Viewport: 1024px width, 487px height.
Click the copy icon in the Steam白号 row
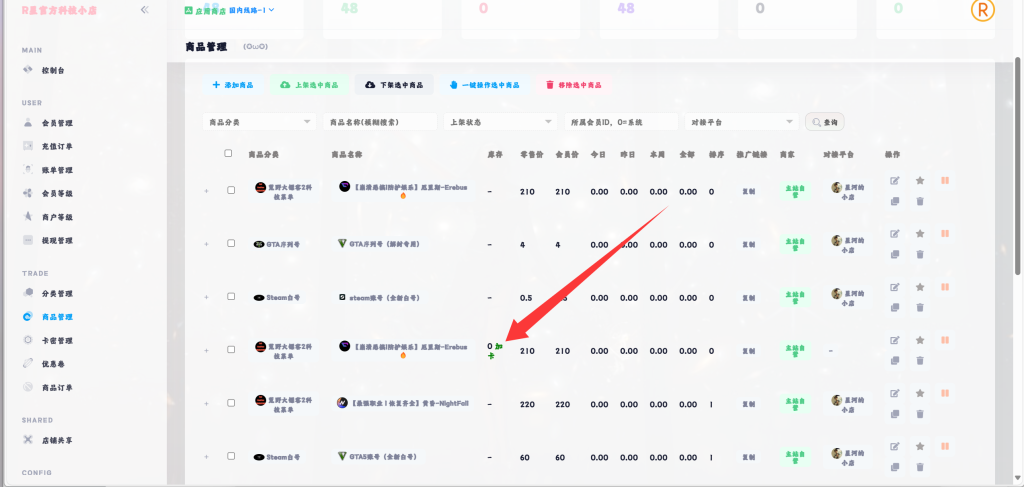(x=894, y=308)
